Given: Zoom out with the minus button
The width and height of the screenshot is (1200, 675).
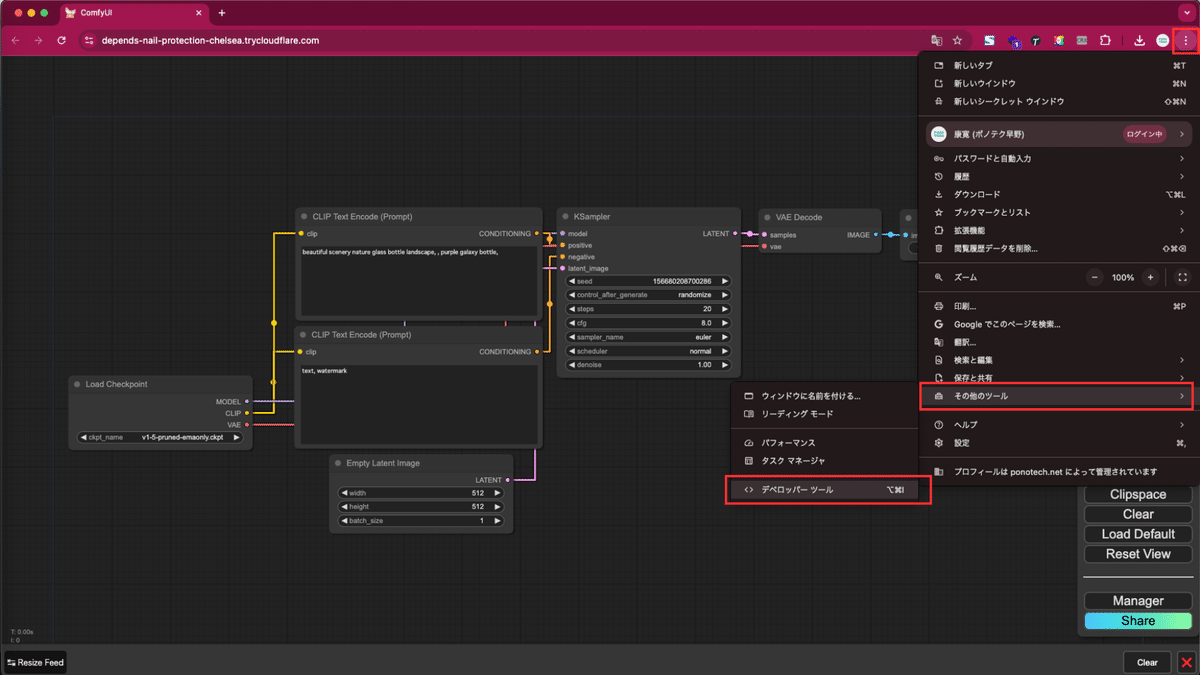Looking at the screenshot, I should click(1096, 277).
